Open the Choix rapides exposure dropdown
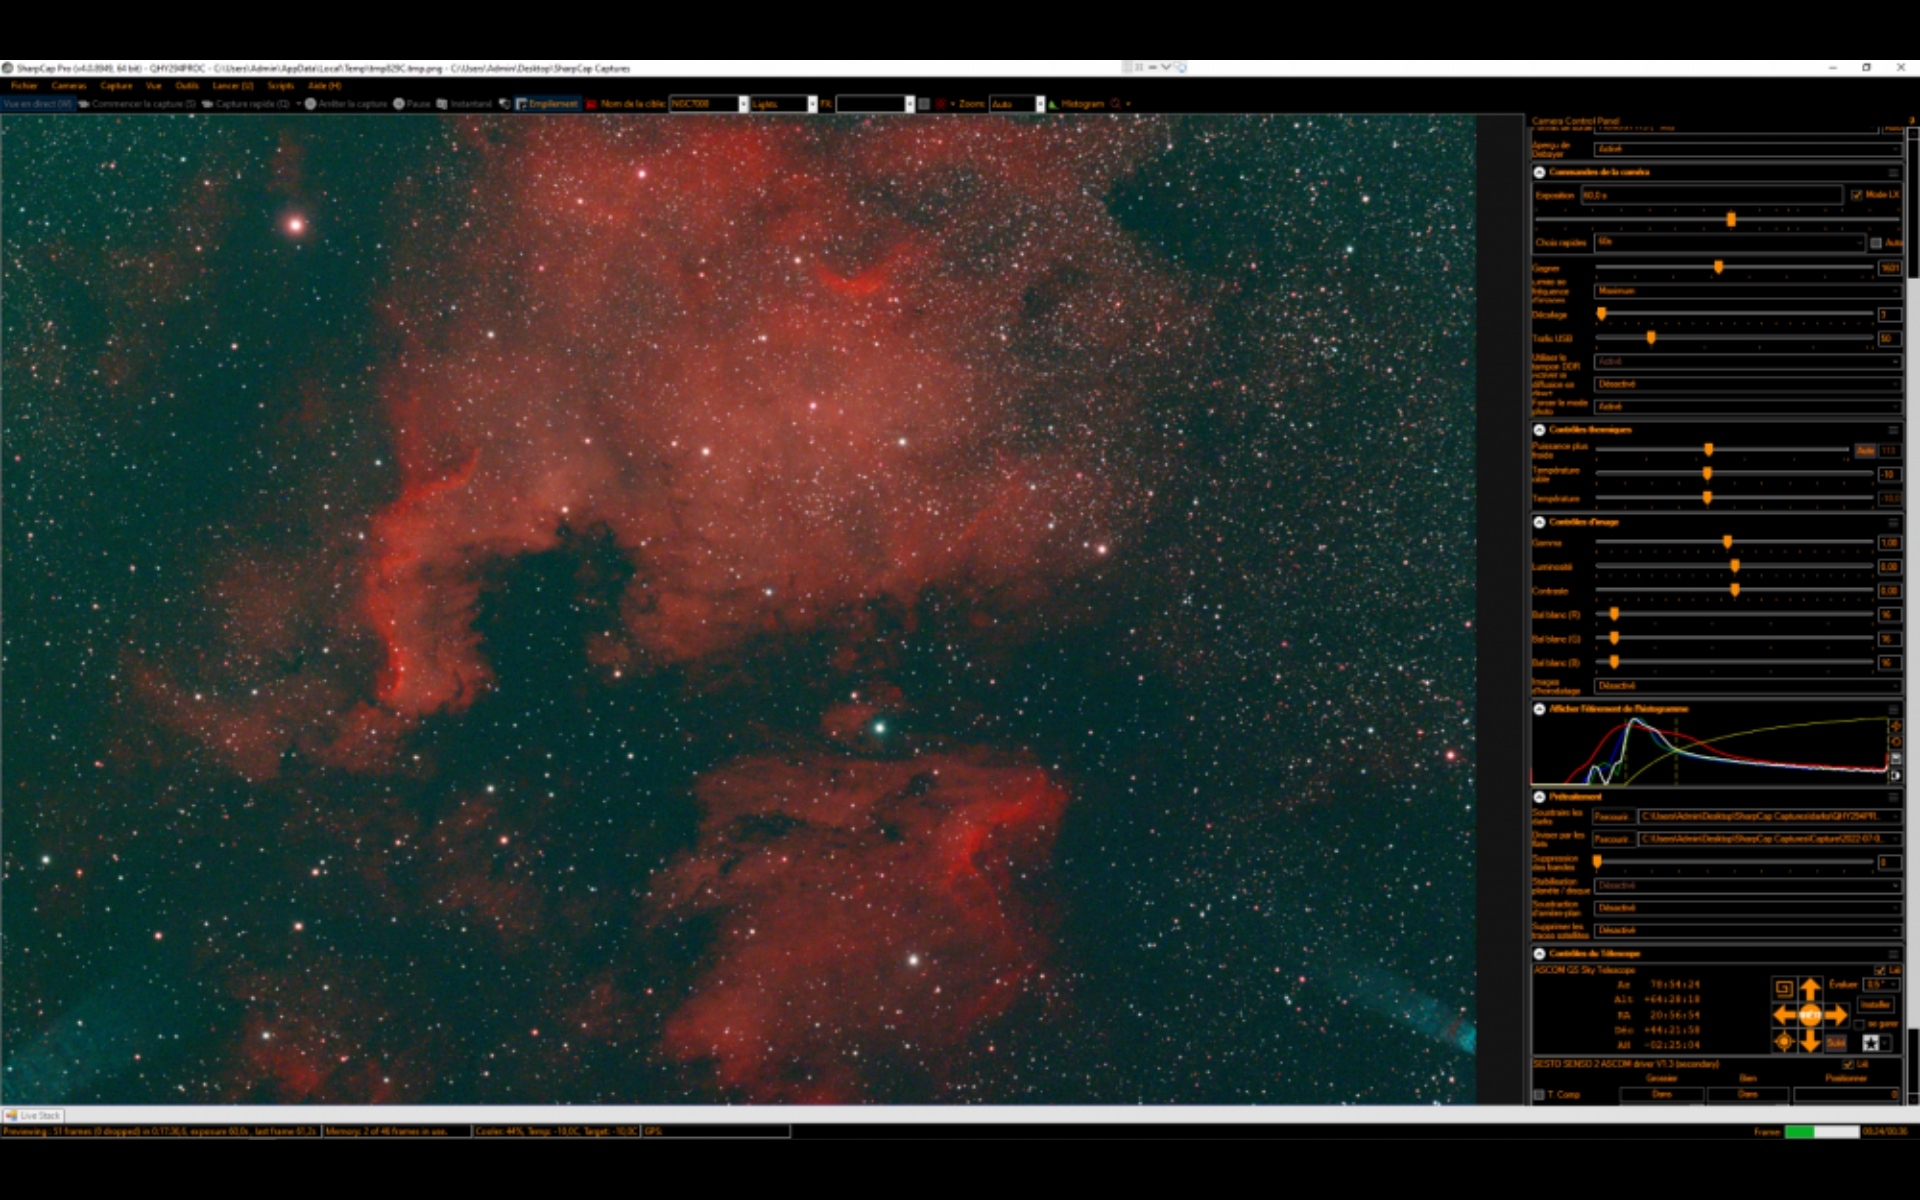 tap(1730, 243)
